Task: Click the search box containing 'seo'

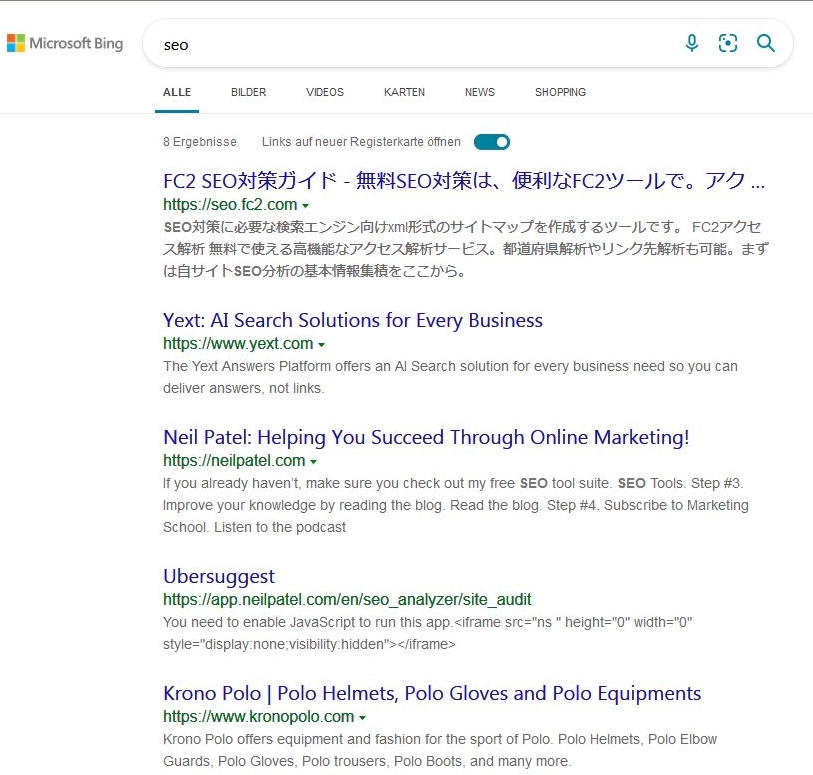Action: point(400,44)
